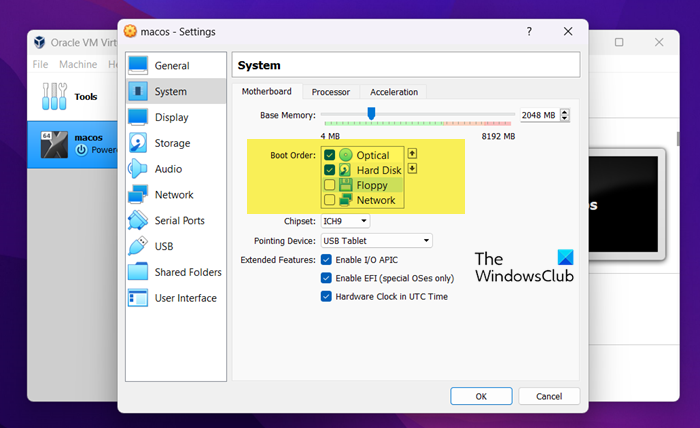Select Shared Folders label in sidebar
The height and width of the screenshot is (428, 700).
pos(188,272)
